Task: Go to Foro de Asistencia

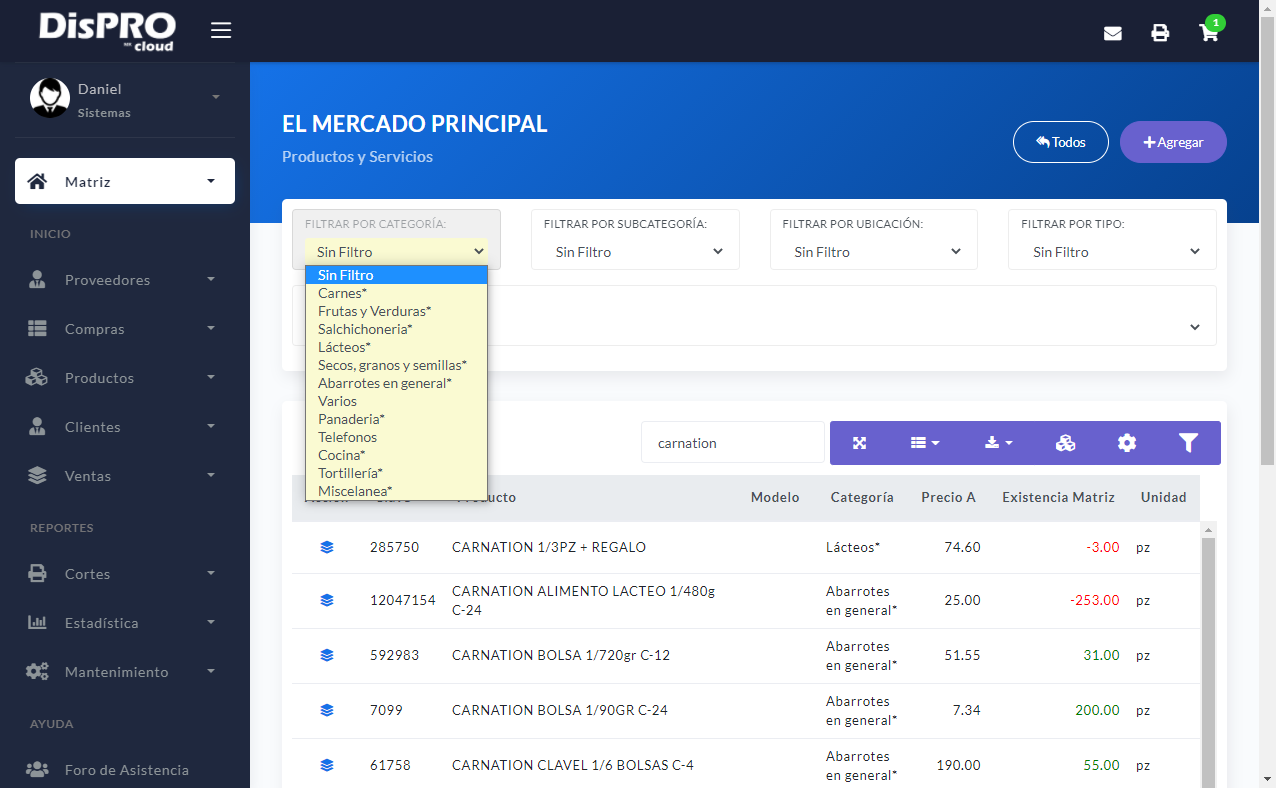Action: (x=124, y=769)
